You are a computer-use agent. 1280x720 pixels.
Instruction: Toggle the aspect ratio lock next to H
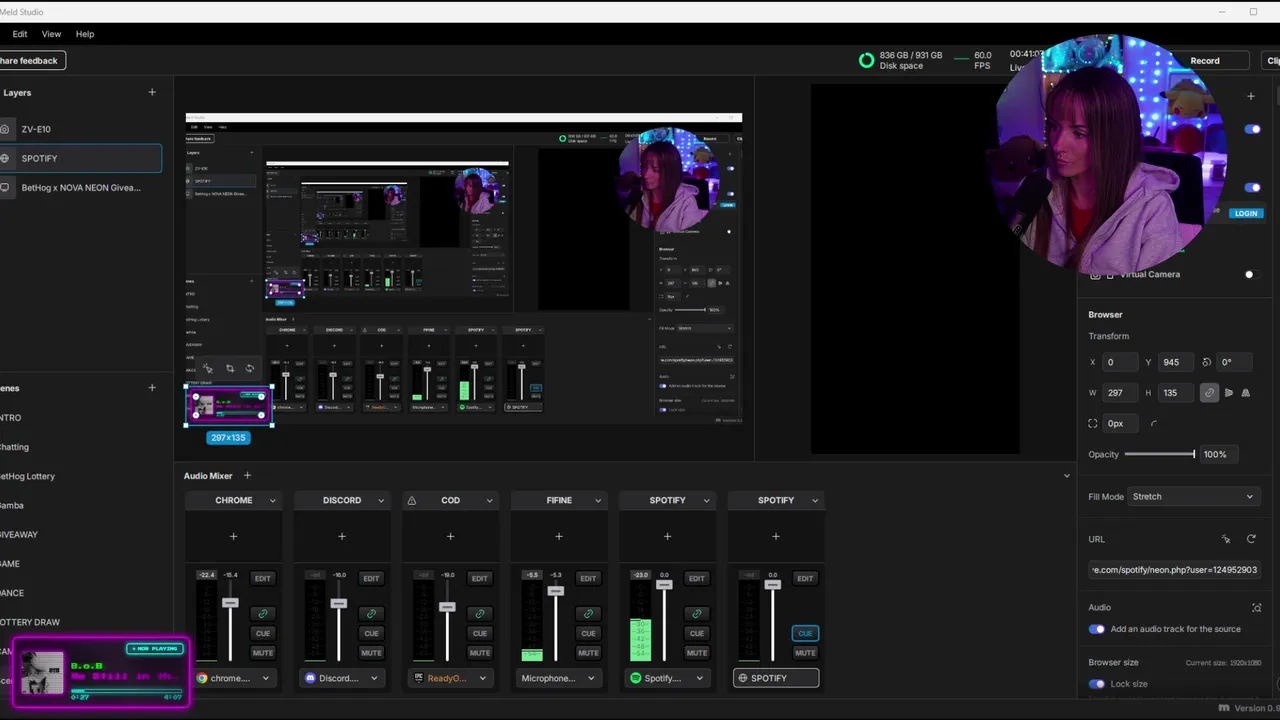(x=1209, y=393)
